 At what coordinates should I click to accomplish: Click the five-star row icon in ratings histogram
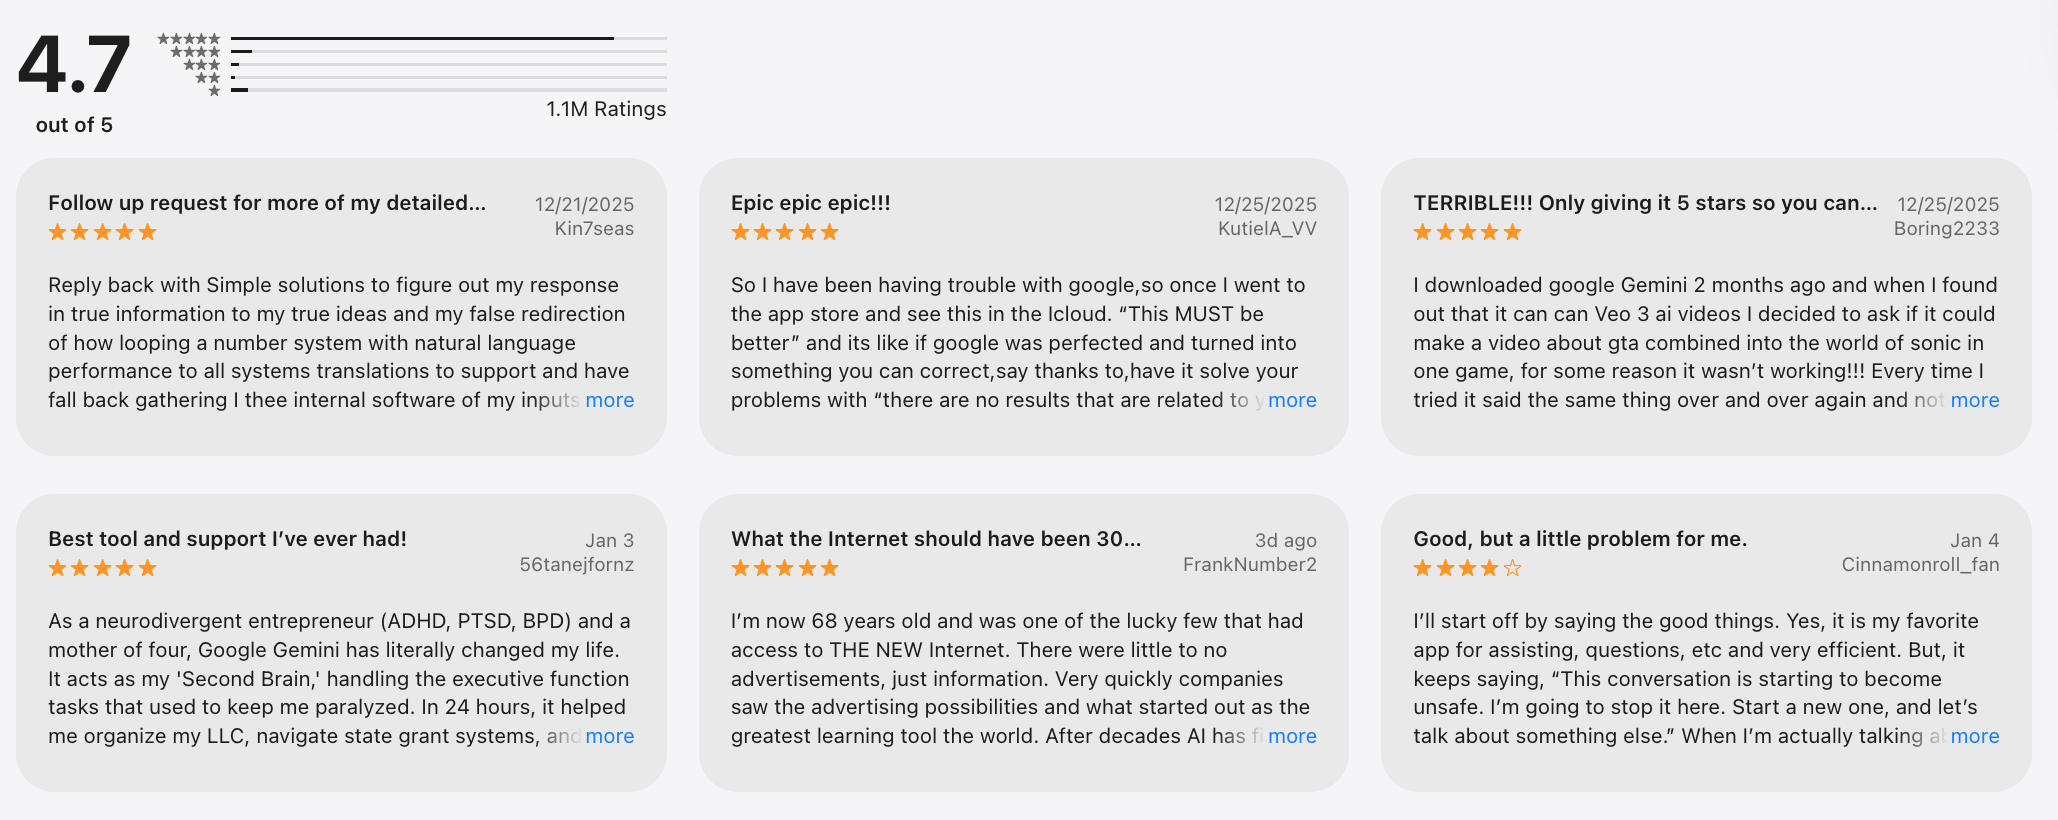pyautogui.click(x=189, y=39)
